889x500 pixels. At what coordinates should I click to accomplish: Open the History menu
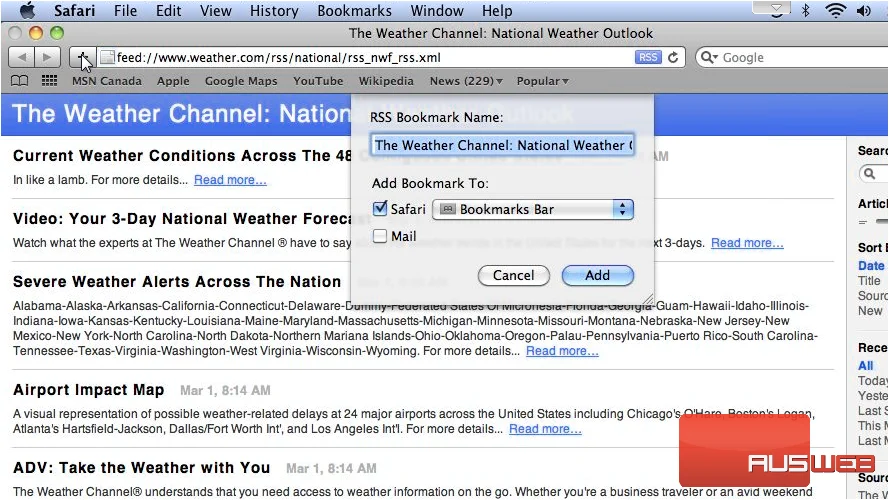(274, 10)
